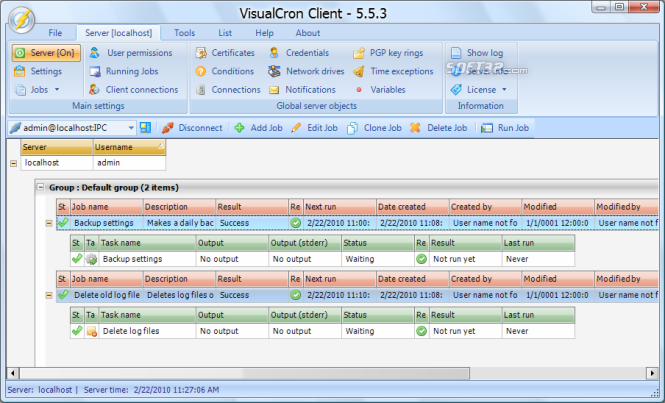Open Notifications

tap(302, 90)
